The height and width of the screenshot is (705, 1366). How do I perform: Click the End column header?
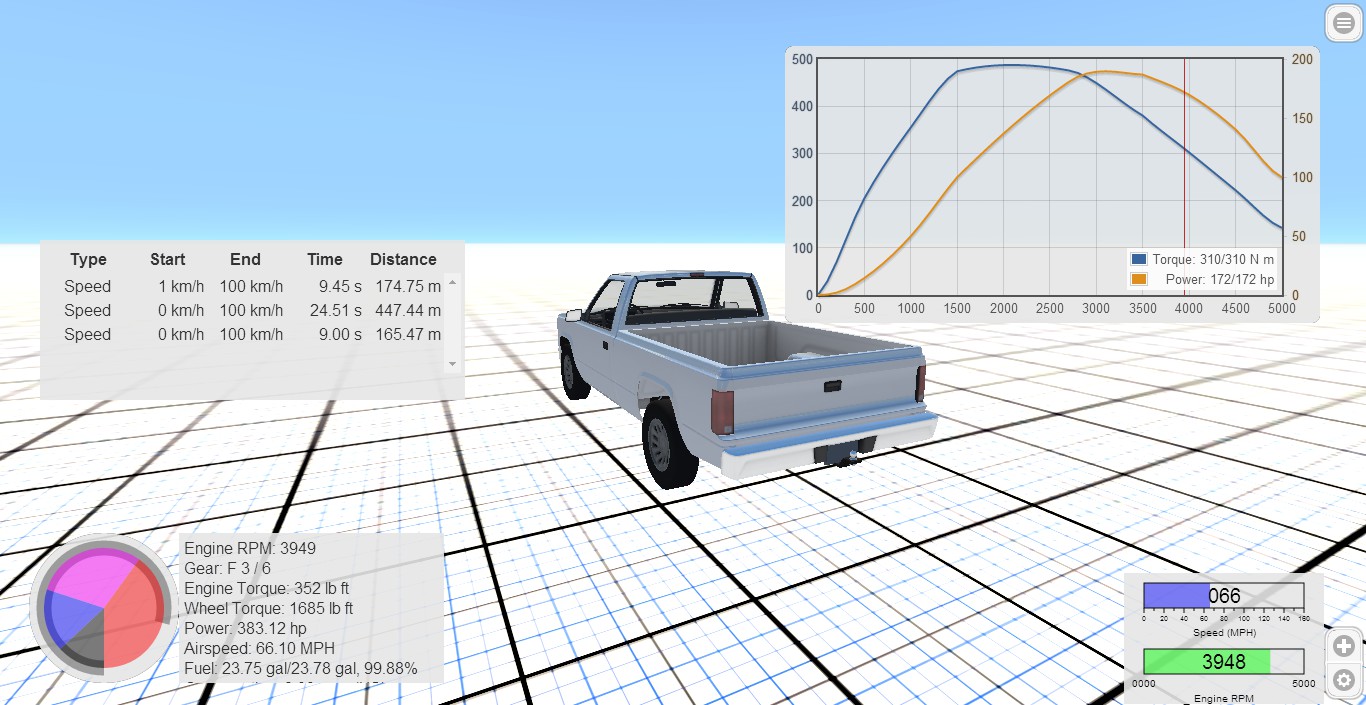tap(245, 259)
